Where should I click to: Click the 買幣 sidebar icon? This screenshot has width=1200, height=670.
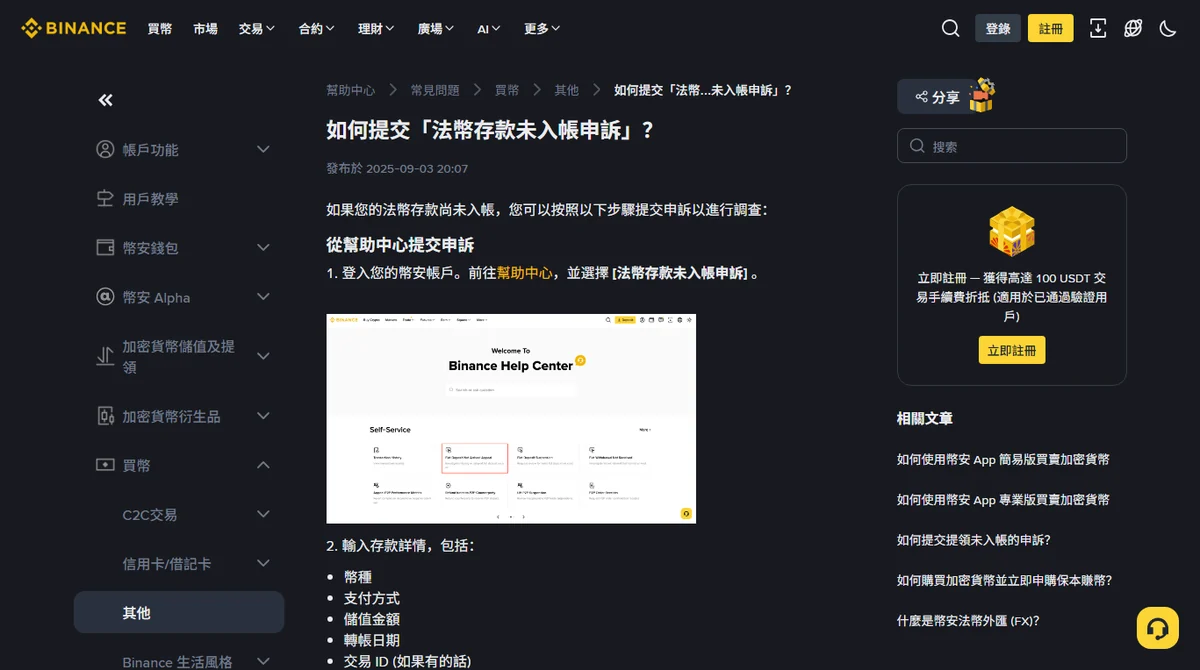[105, 465]
